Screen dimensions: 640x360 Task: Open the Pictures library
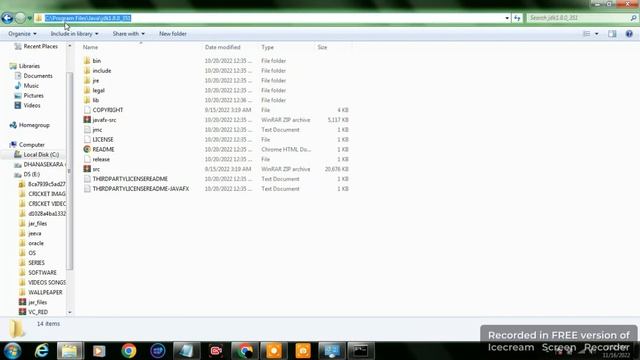(33, 96)
